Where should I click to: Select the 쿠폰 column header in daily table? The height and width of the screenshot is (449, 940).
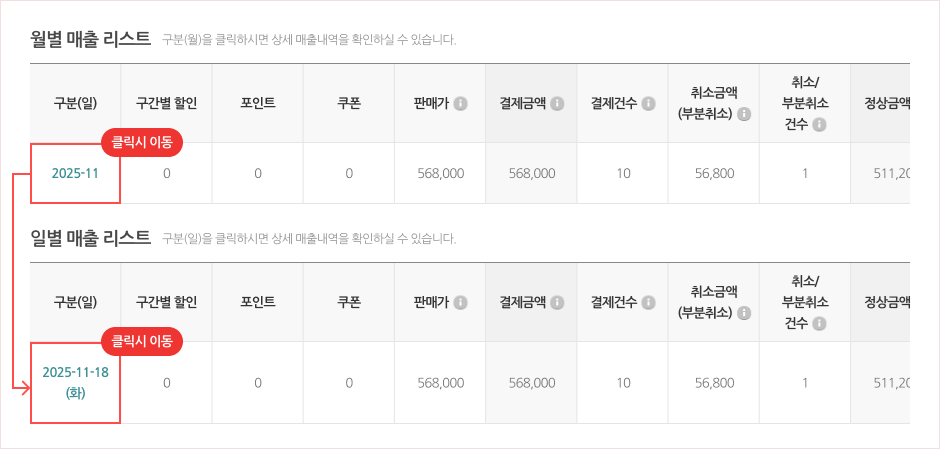point(349,302)
